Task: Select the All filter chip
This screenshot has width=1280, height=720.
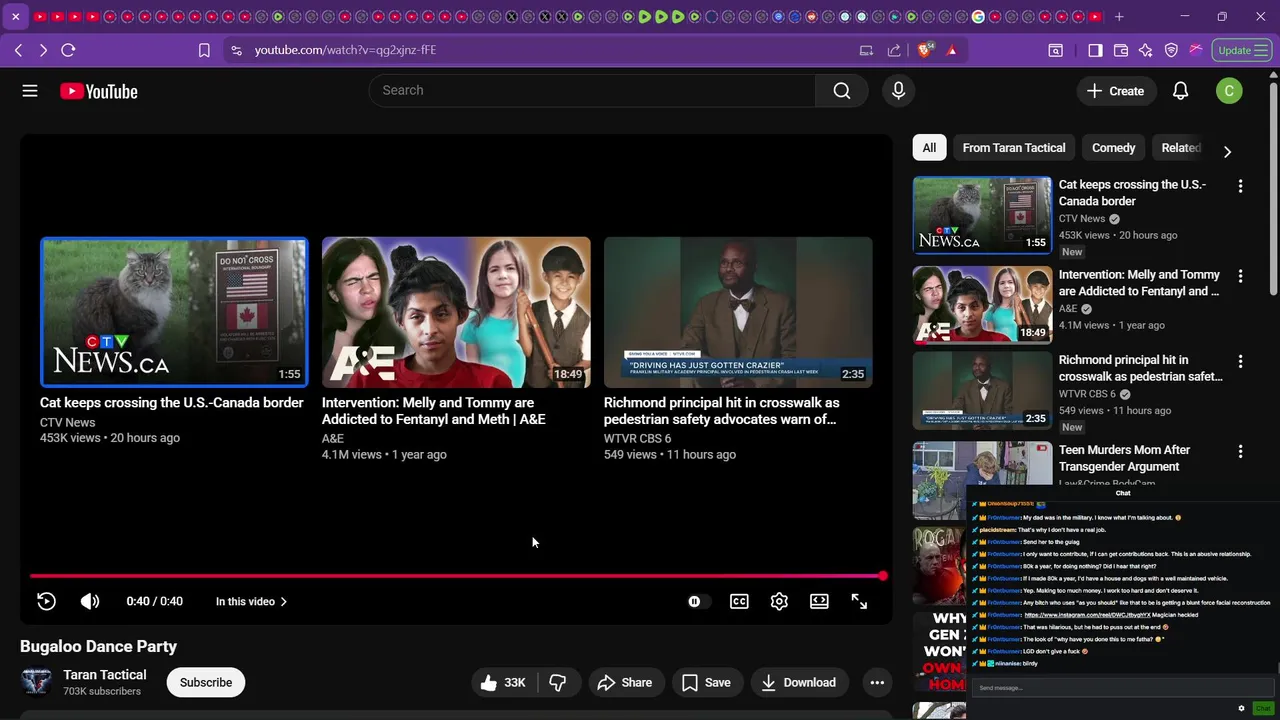Action: (929, 148)
